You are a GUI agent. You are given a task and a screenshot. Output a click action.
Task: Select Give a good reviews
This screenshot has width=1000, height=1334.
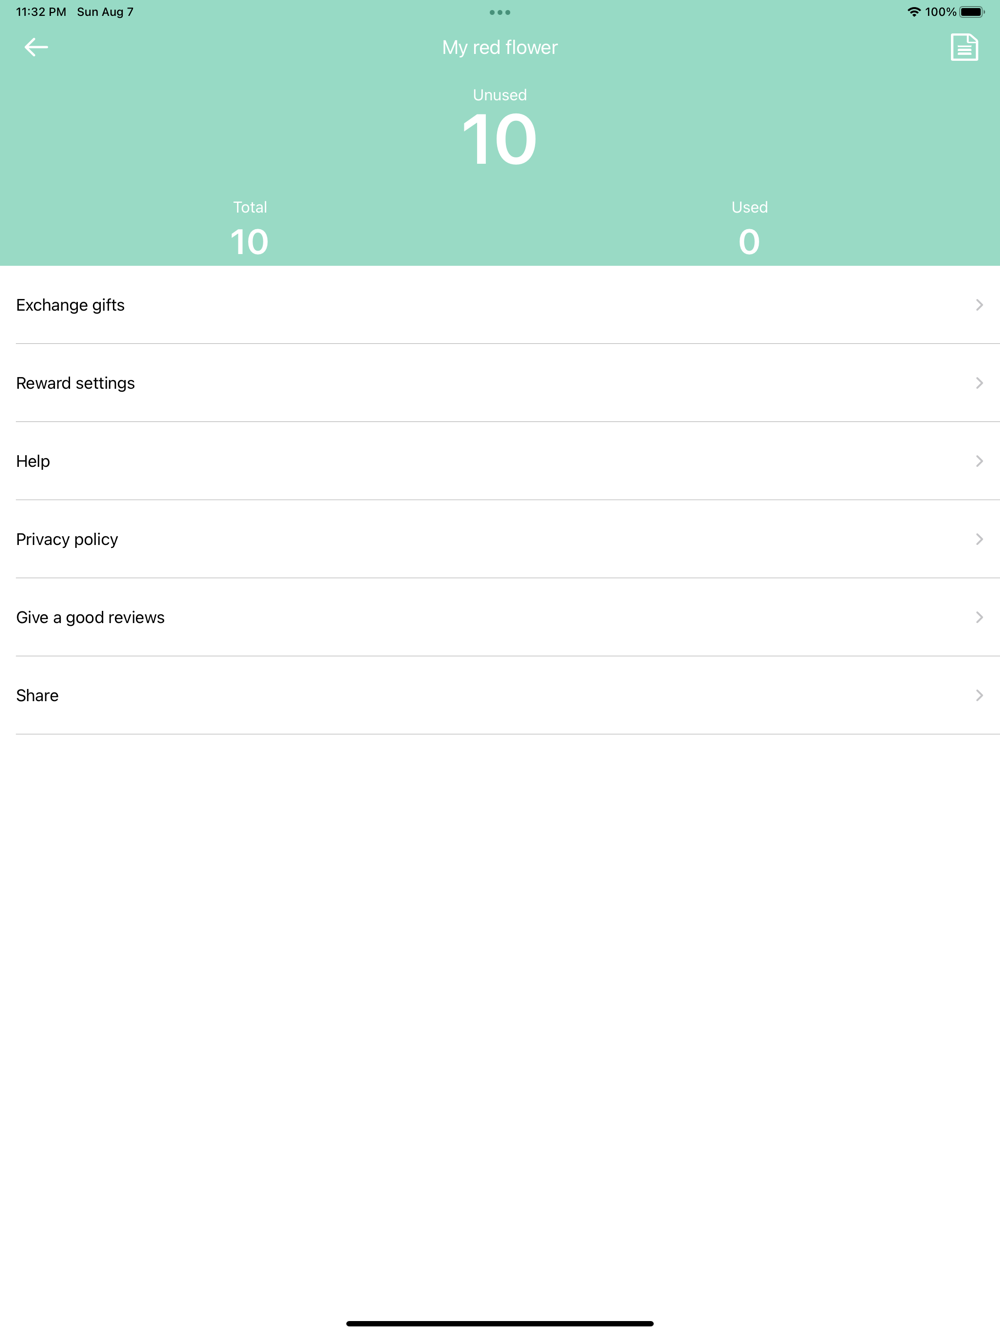coord(500,617)
